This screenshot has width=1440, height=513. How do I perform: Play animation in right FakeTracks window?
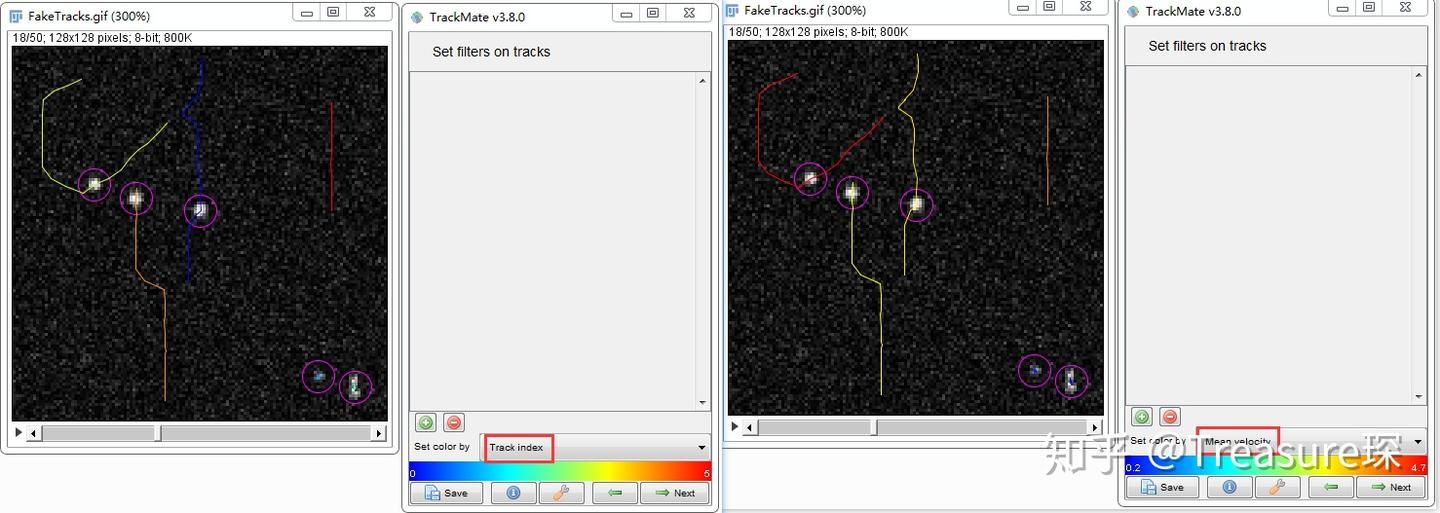[x=735, y=427]
